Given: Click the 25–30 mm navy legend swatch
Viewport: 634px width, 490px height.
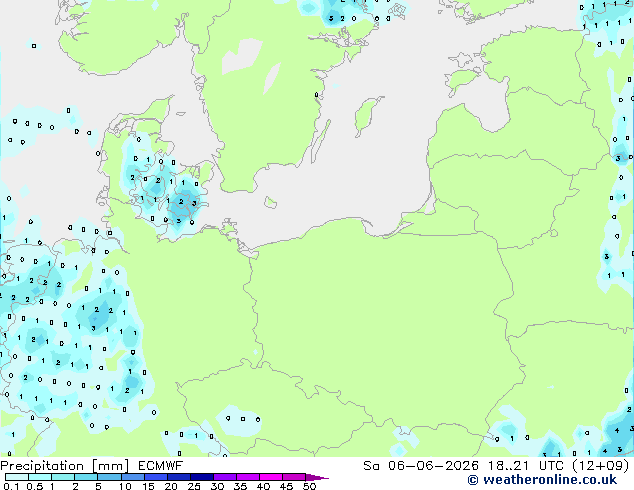Looking at the screenshot, I should pyautogui.click(x=201, y=477).
